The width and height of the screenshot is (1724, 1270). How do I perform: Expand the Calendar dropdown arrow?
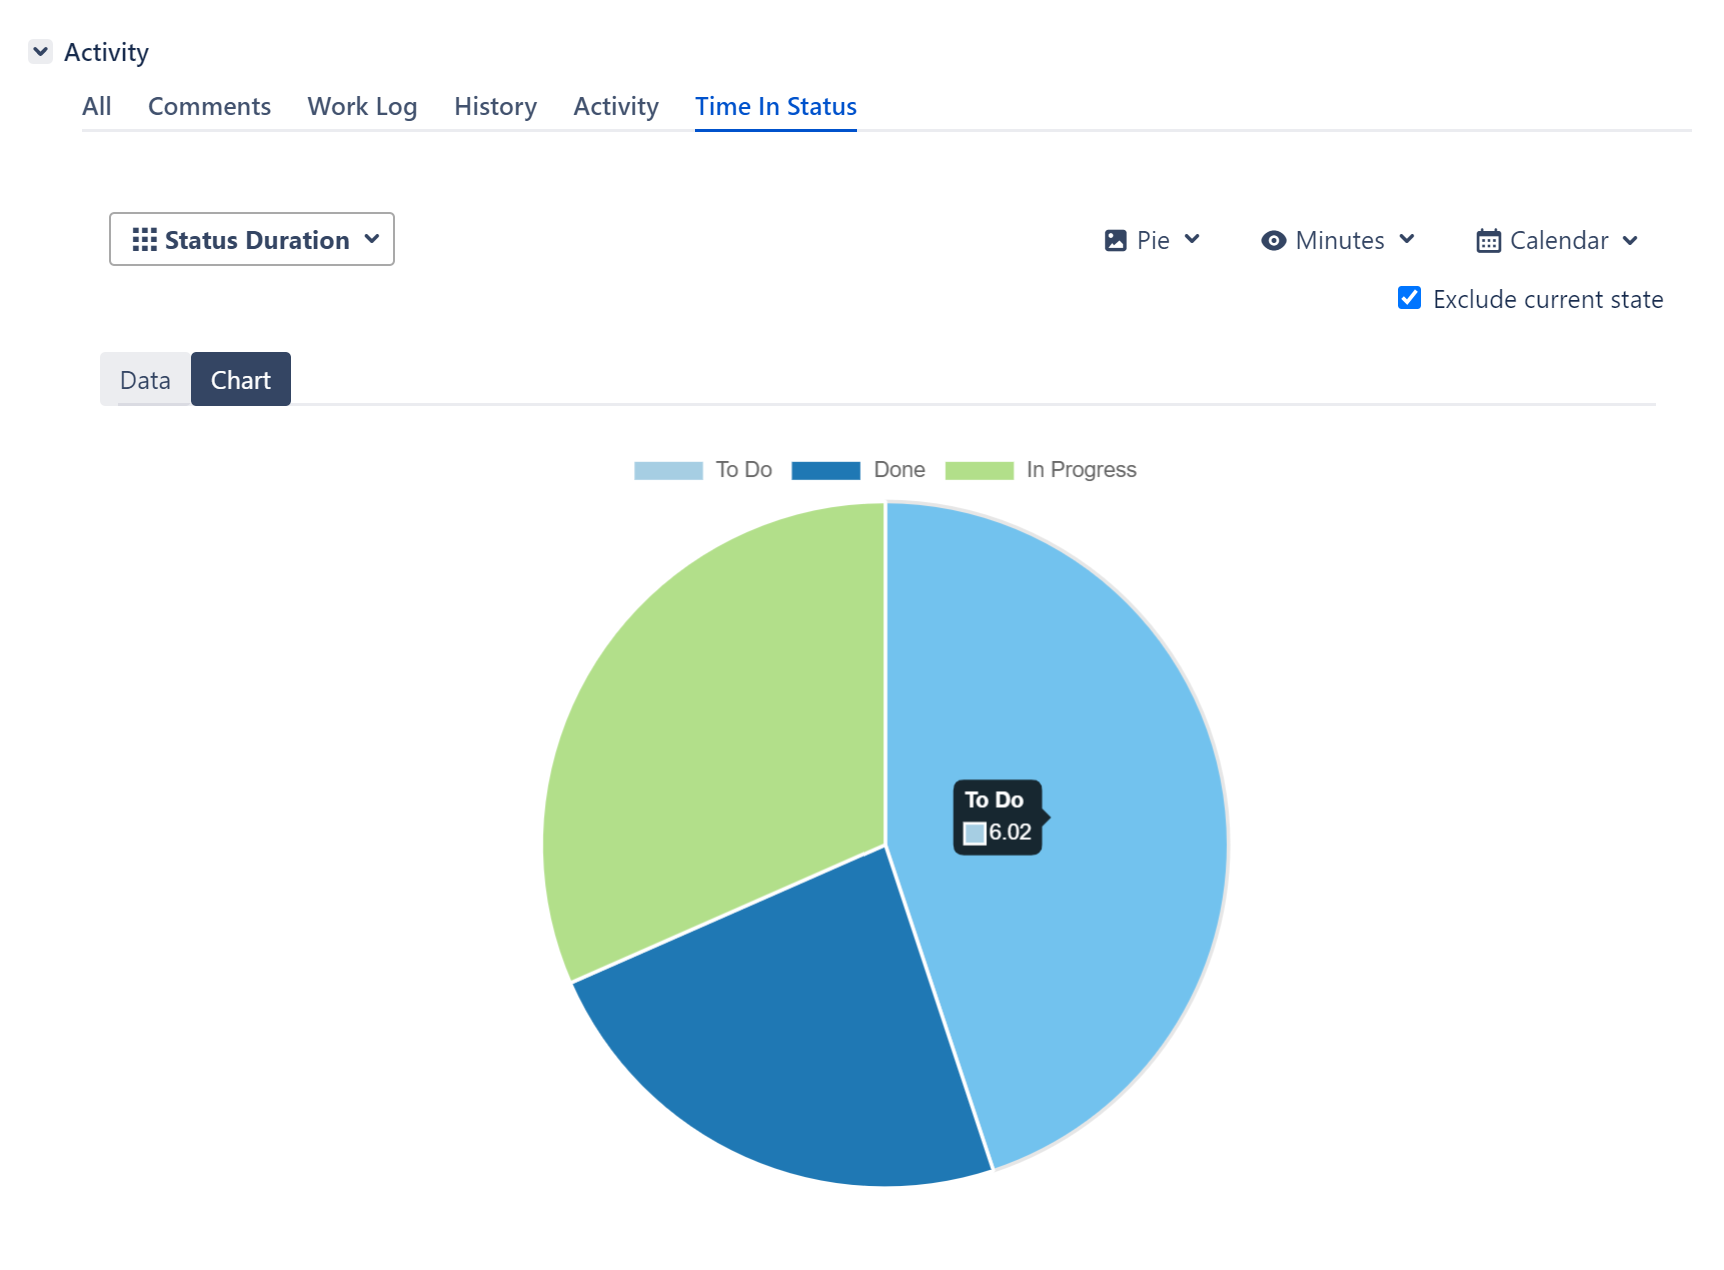click(1630, 241)
